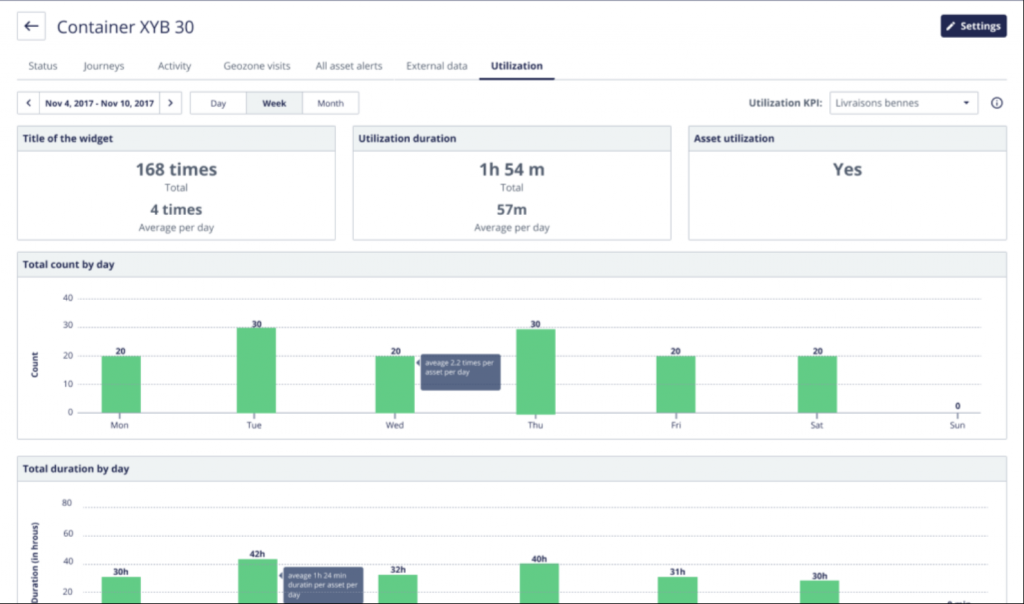This screenshot has width=1024, height=604.
Task: Show previous week with left chevron
Action: click(29, 103)
